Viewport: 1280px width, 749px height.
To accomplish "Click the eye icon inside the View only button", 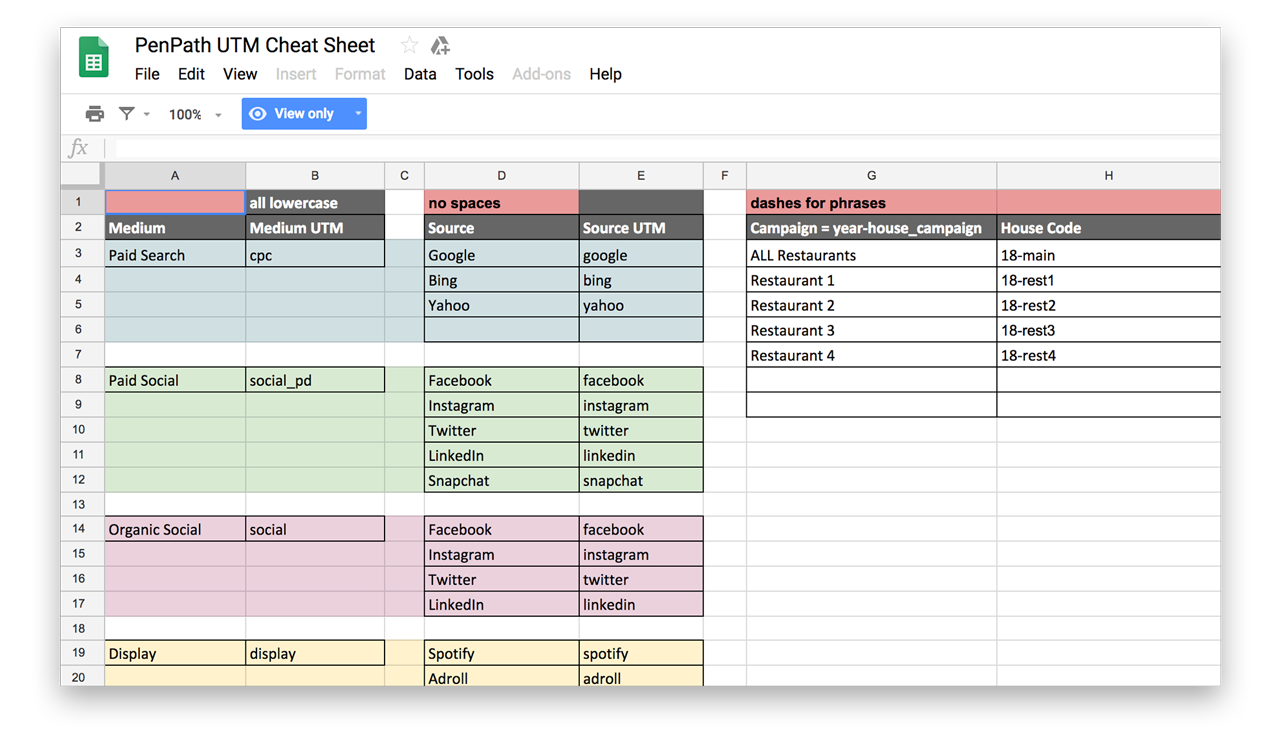I will 258,113.
